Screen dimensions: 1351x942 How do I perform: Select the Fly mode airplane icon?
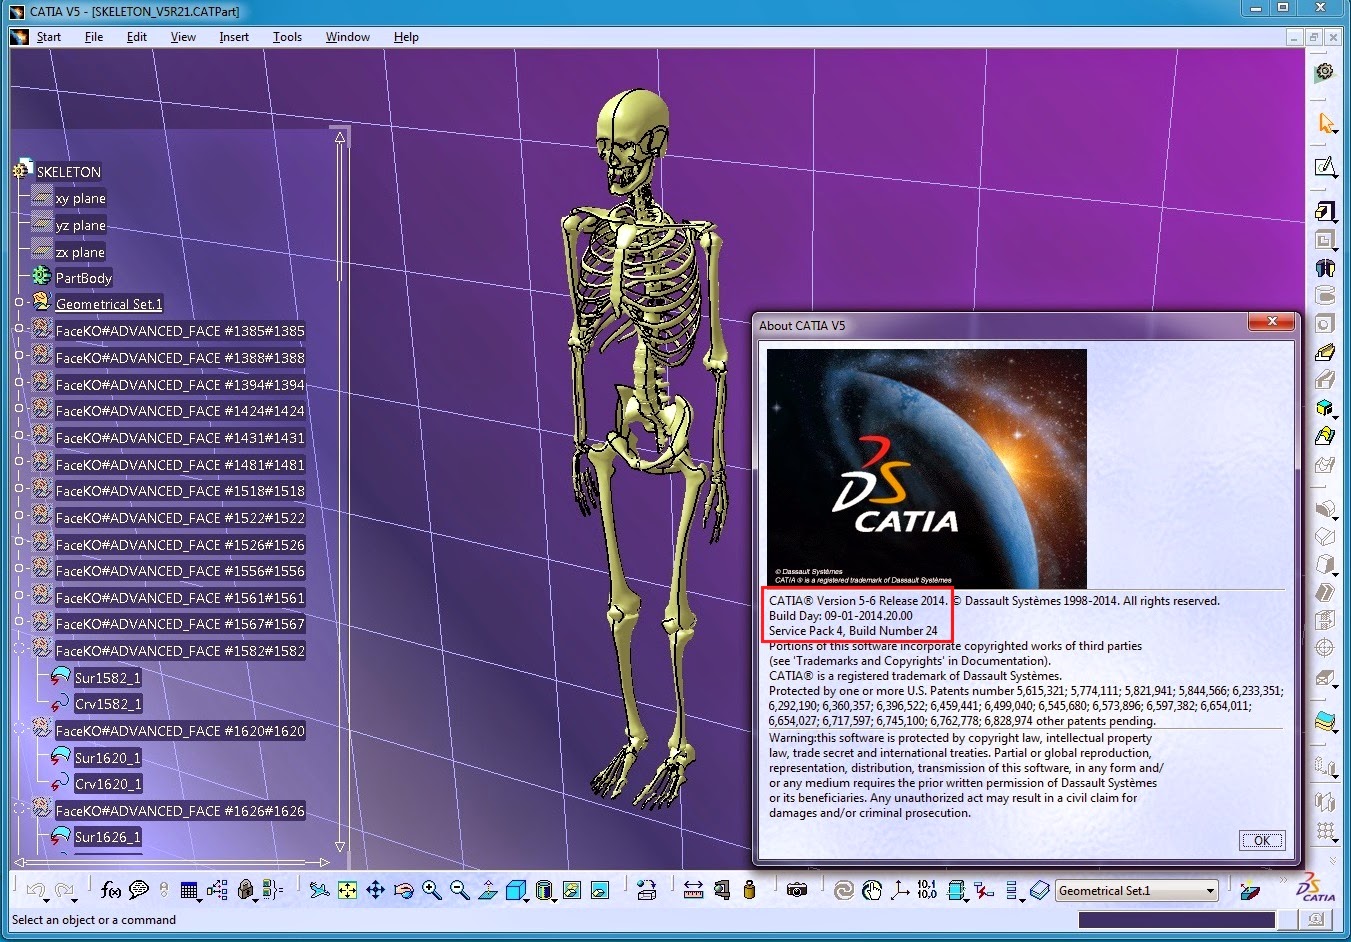point(319,890)
